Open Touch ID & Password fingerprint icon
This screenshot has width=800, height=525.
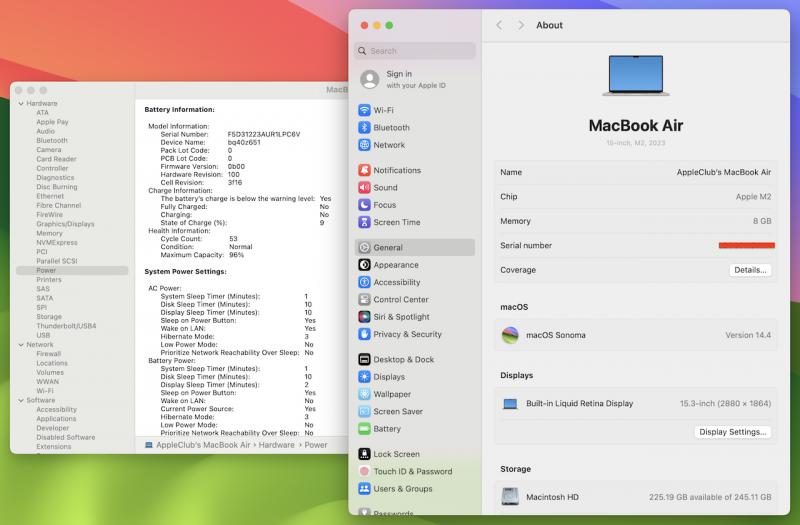[x=364, y=471]
